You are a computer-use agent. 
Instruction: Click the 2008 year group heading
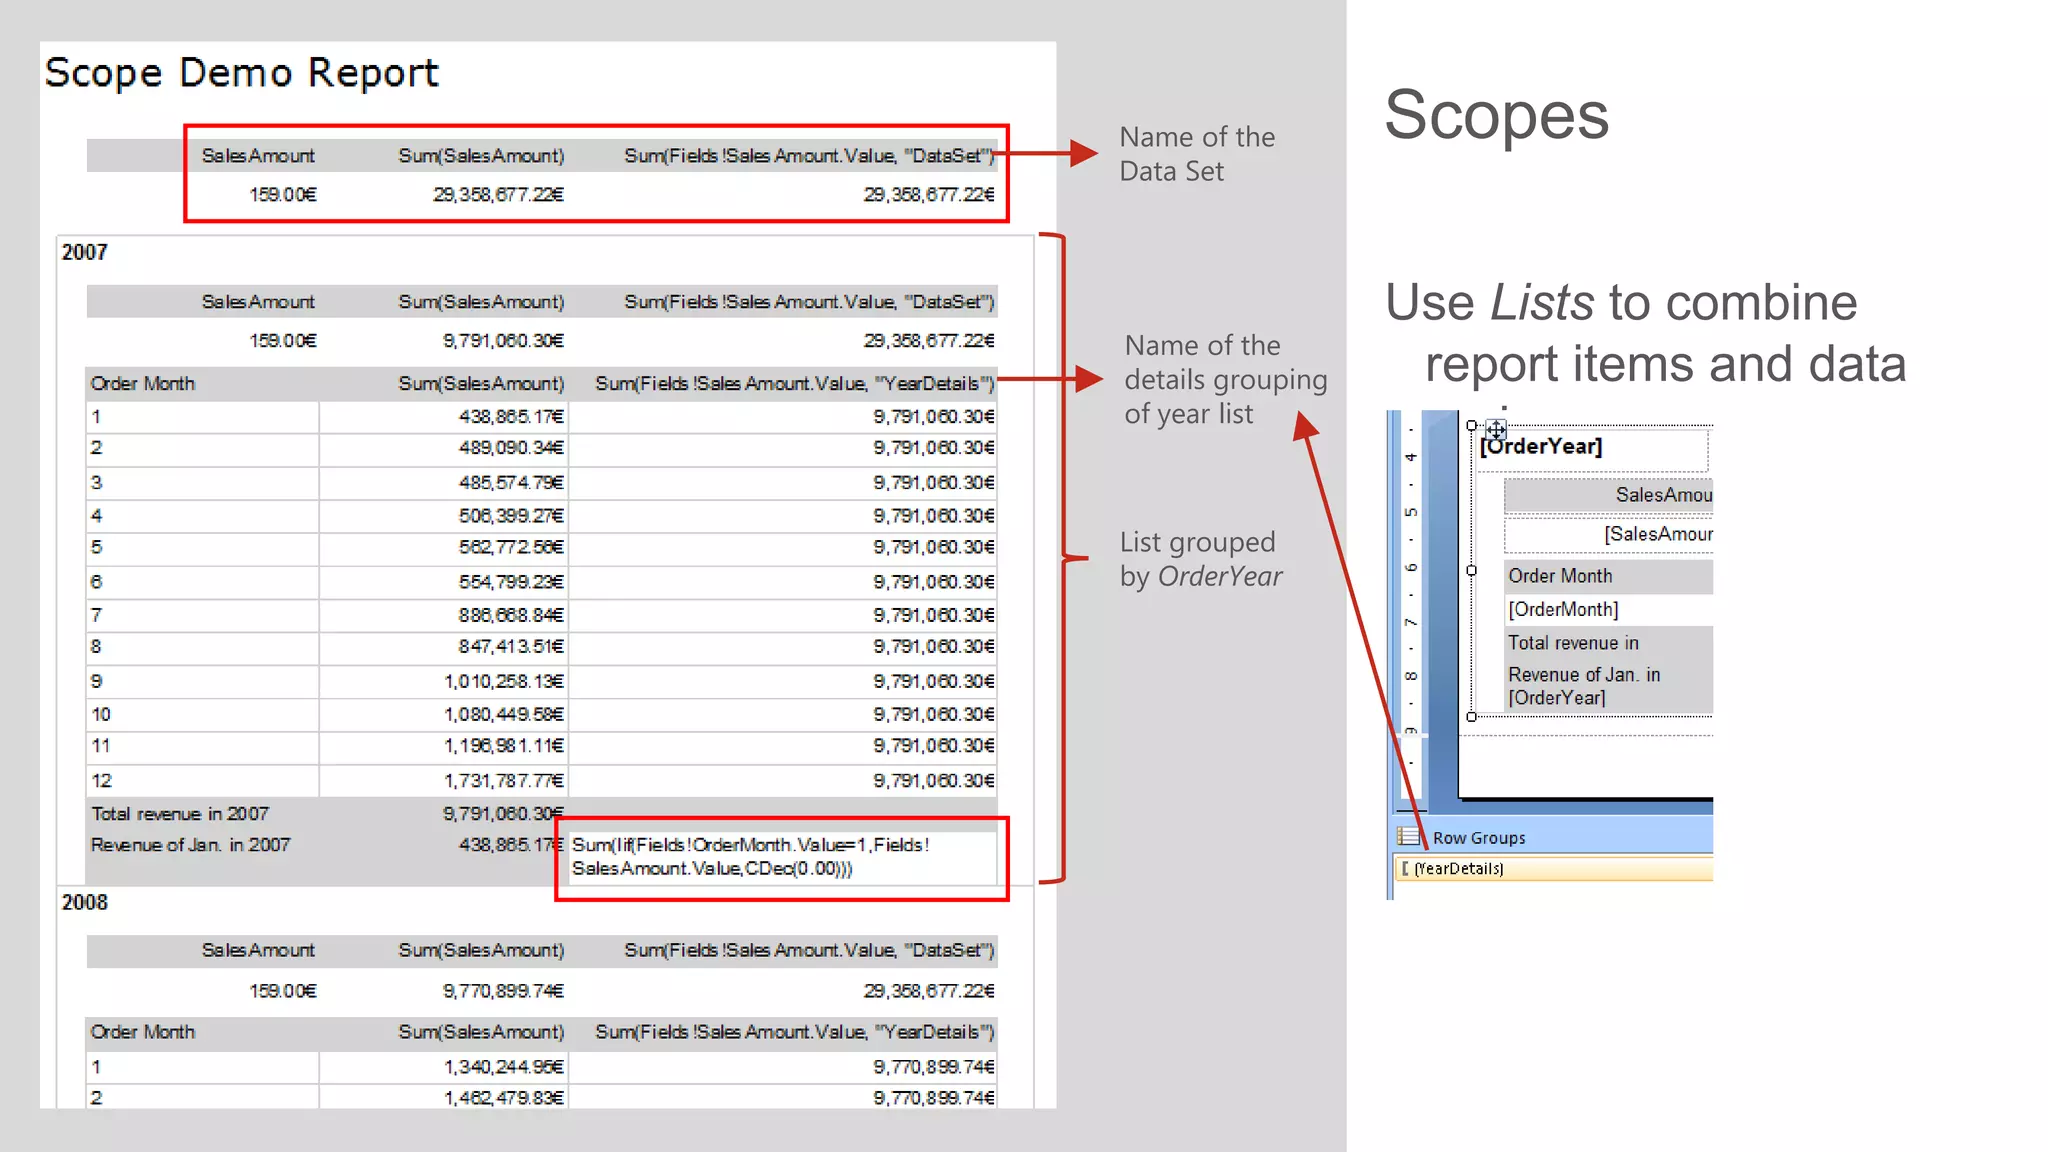[84, 902]
